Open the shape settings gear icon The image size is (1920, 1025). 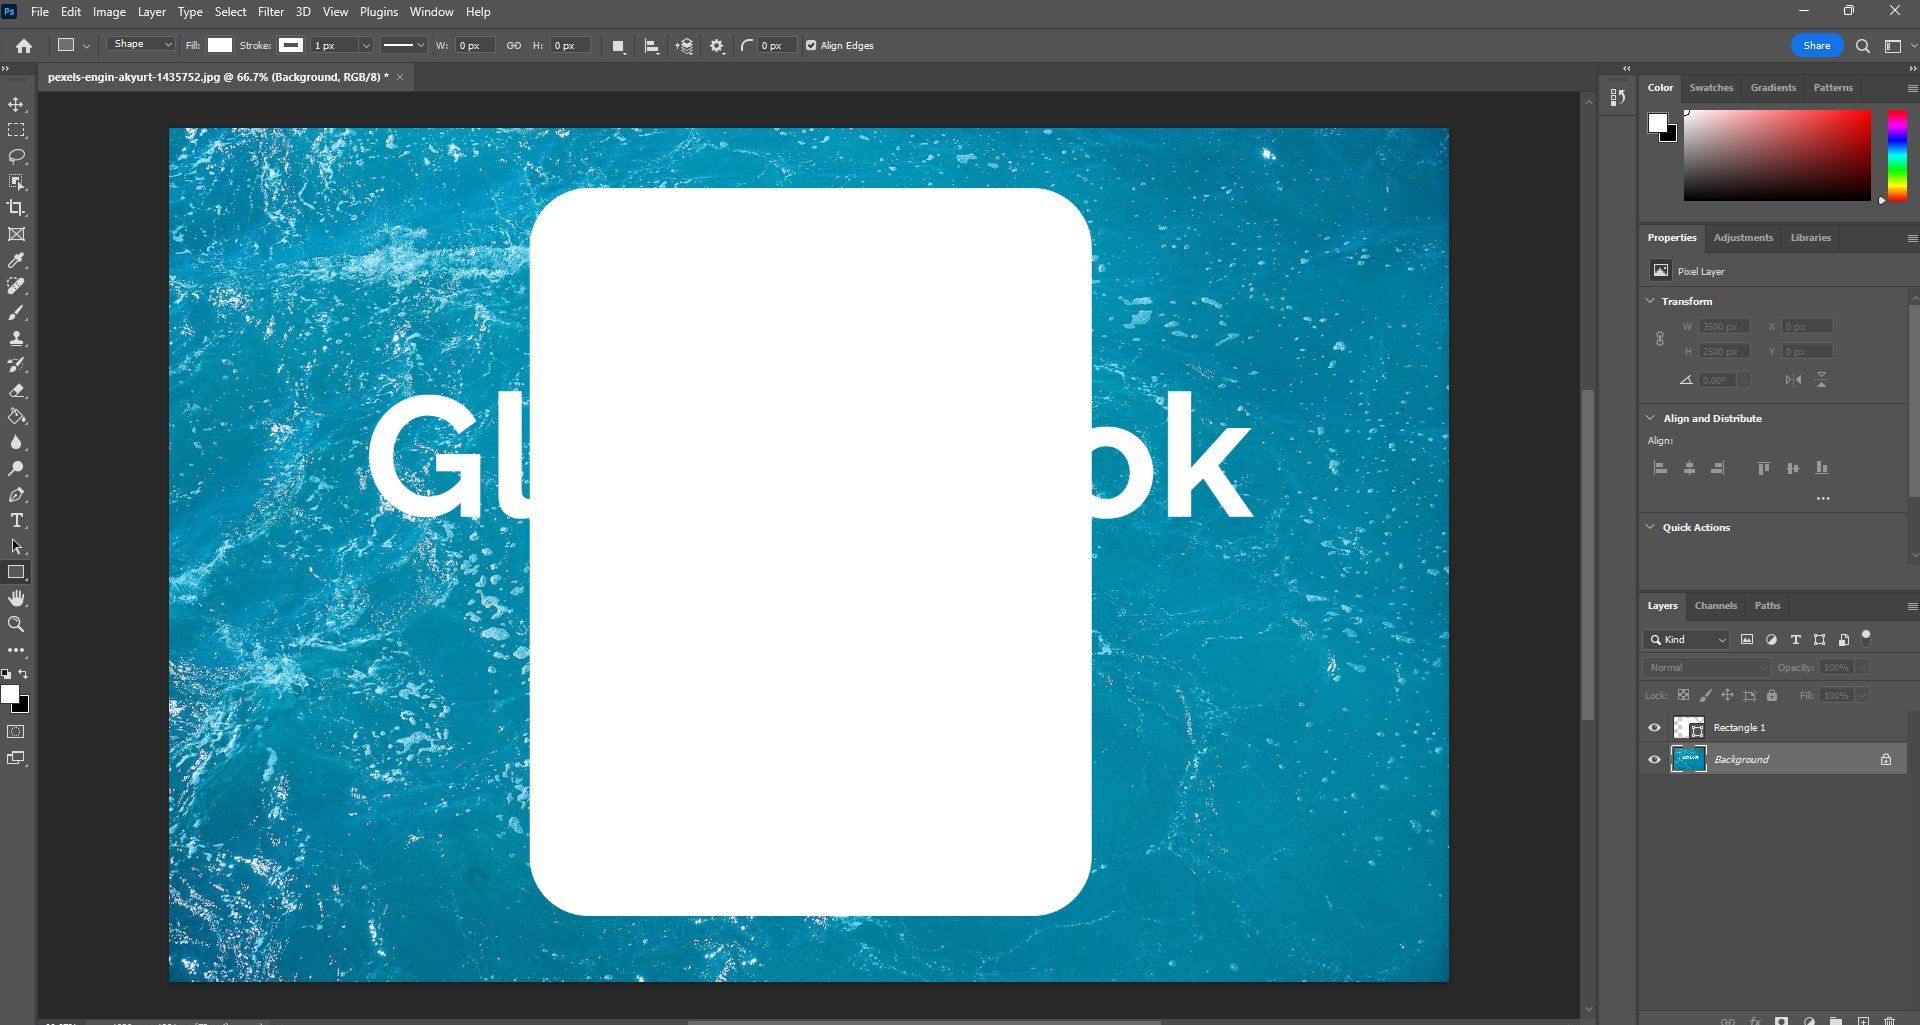717,46
